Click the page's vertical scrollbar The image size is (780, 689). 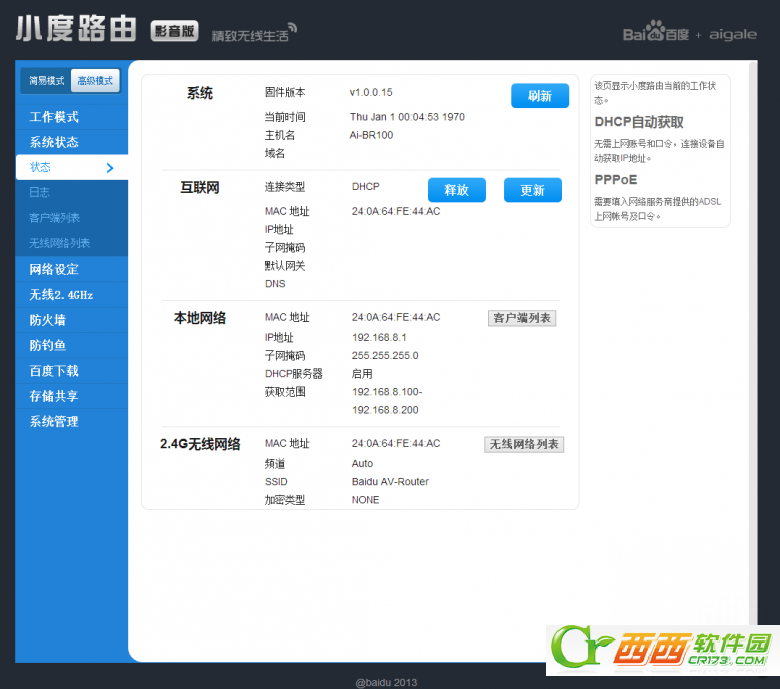pyautogui.click(x=753, y=343)
